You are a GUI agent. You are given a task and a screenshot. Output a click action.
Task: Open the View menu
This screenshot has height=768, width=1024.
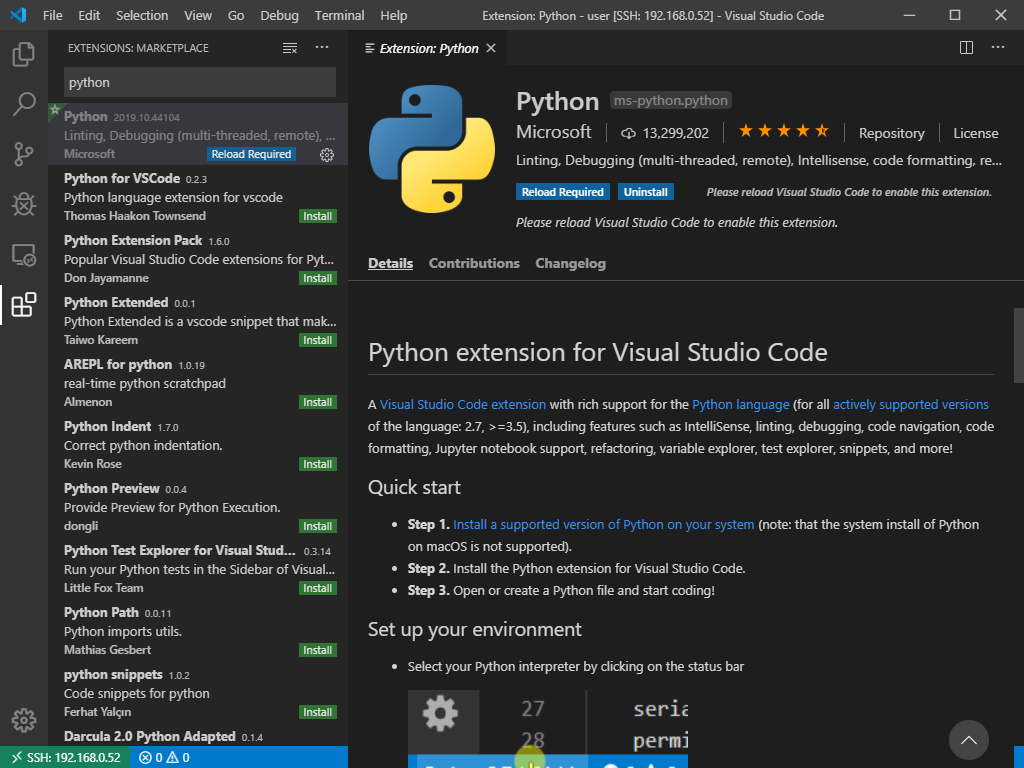point(198,15)
